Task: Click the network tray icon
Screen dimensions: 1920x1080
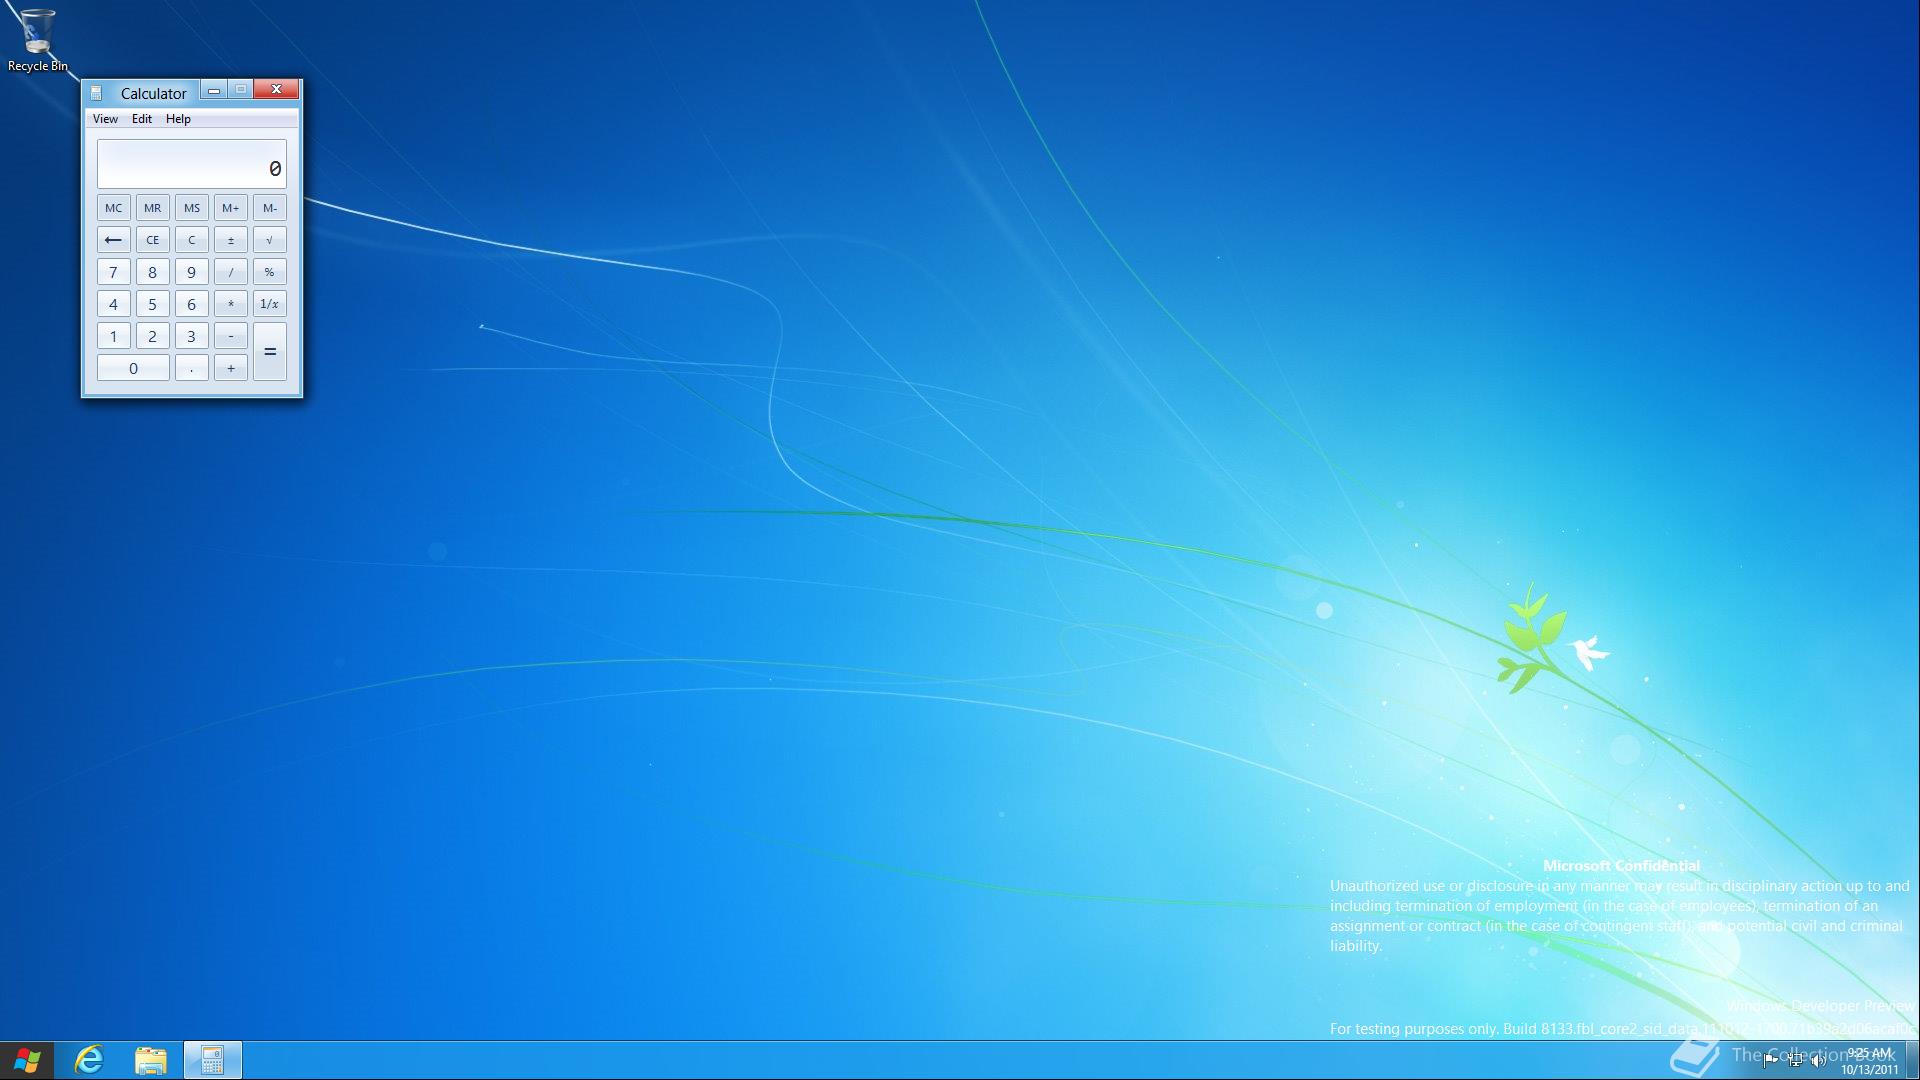Action: click(x=1795, y=1061)
